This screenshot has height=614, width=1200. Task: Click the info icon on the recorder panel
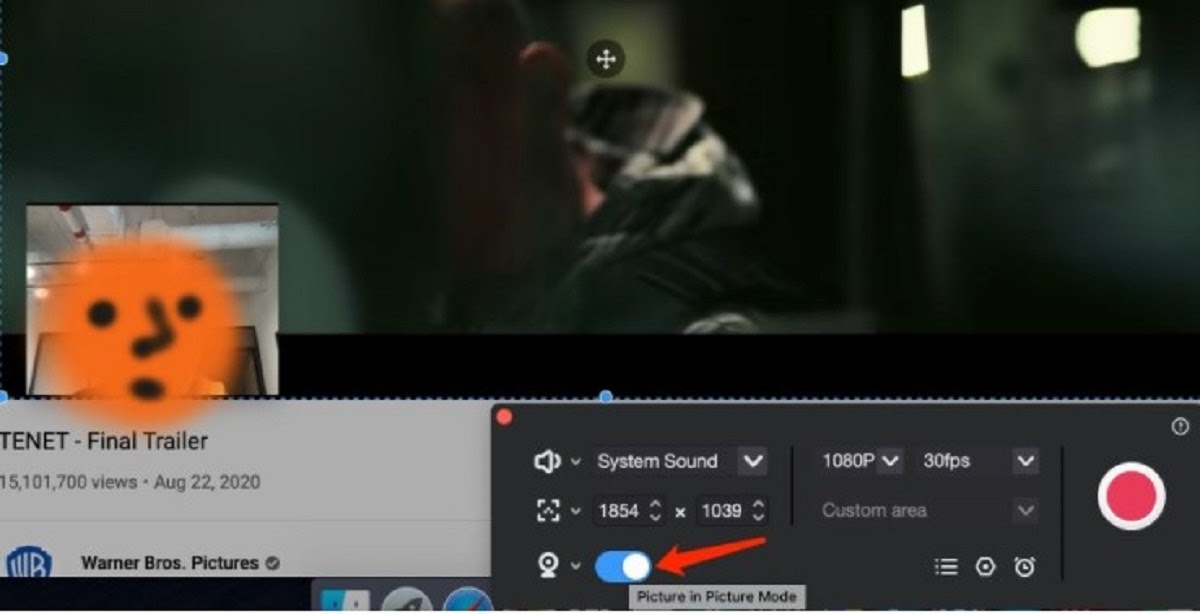click(1180, 427)
